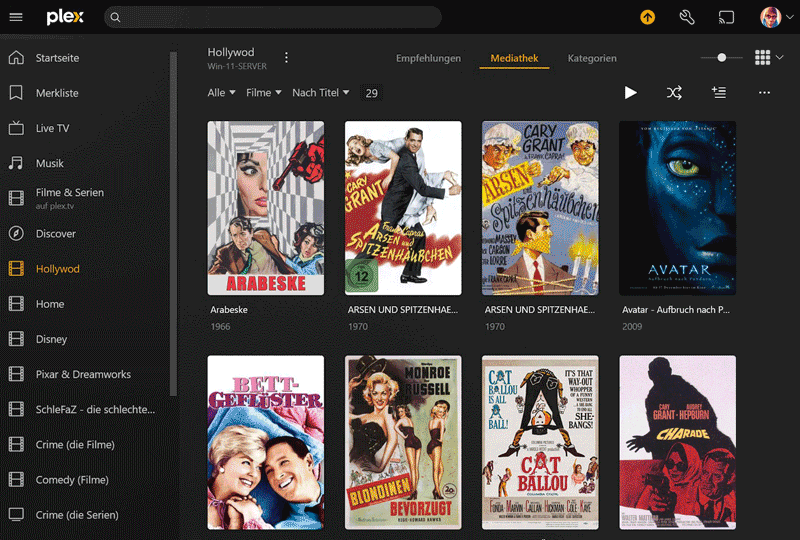Click the Home library film icon

pos(16,304)
